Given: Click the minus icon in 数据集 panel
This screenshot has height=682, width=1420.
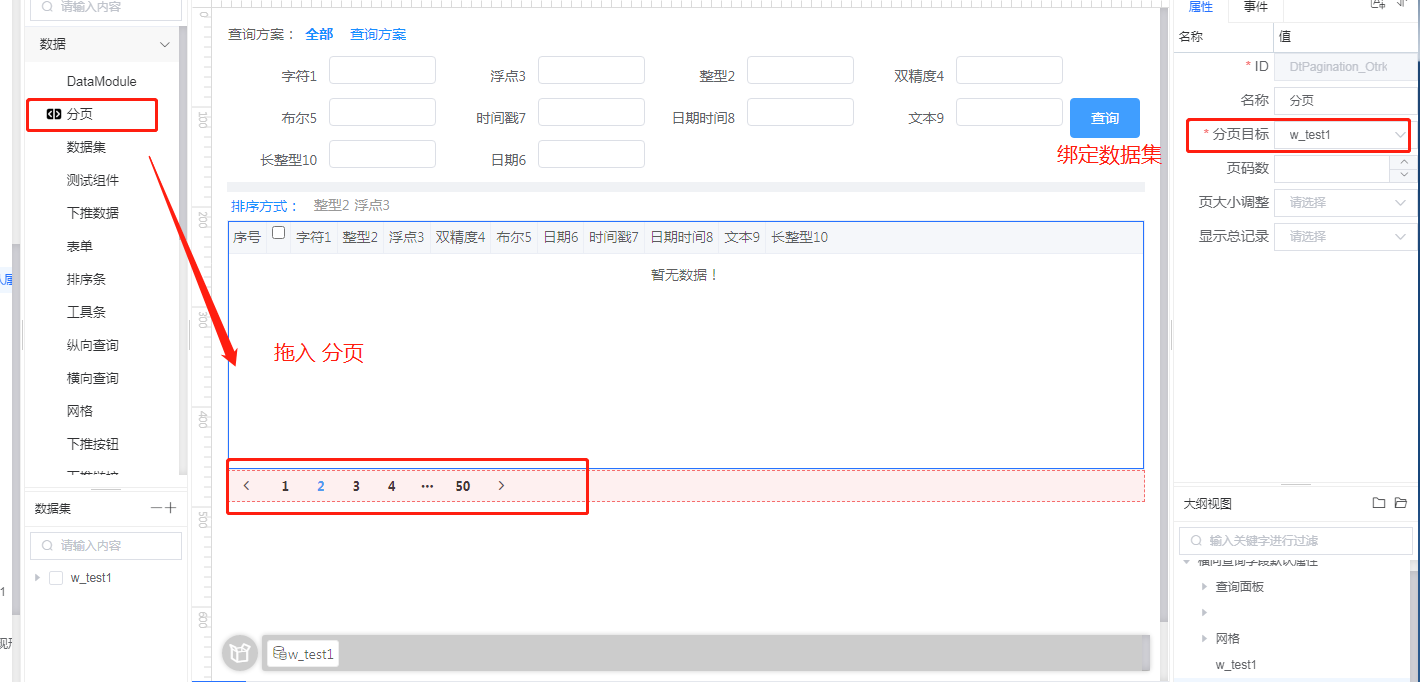Looking at the screenshot, I should click(156, 508).
